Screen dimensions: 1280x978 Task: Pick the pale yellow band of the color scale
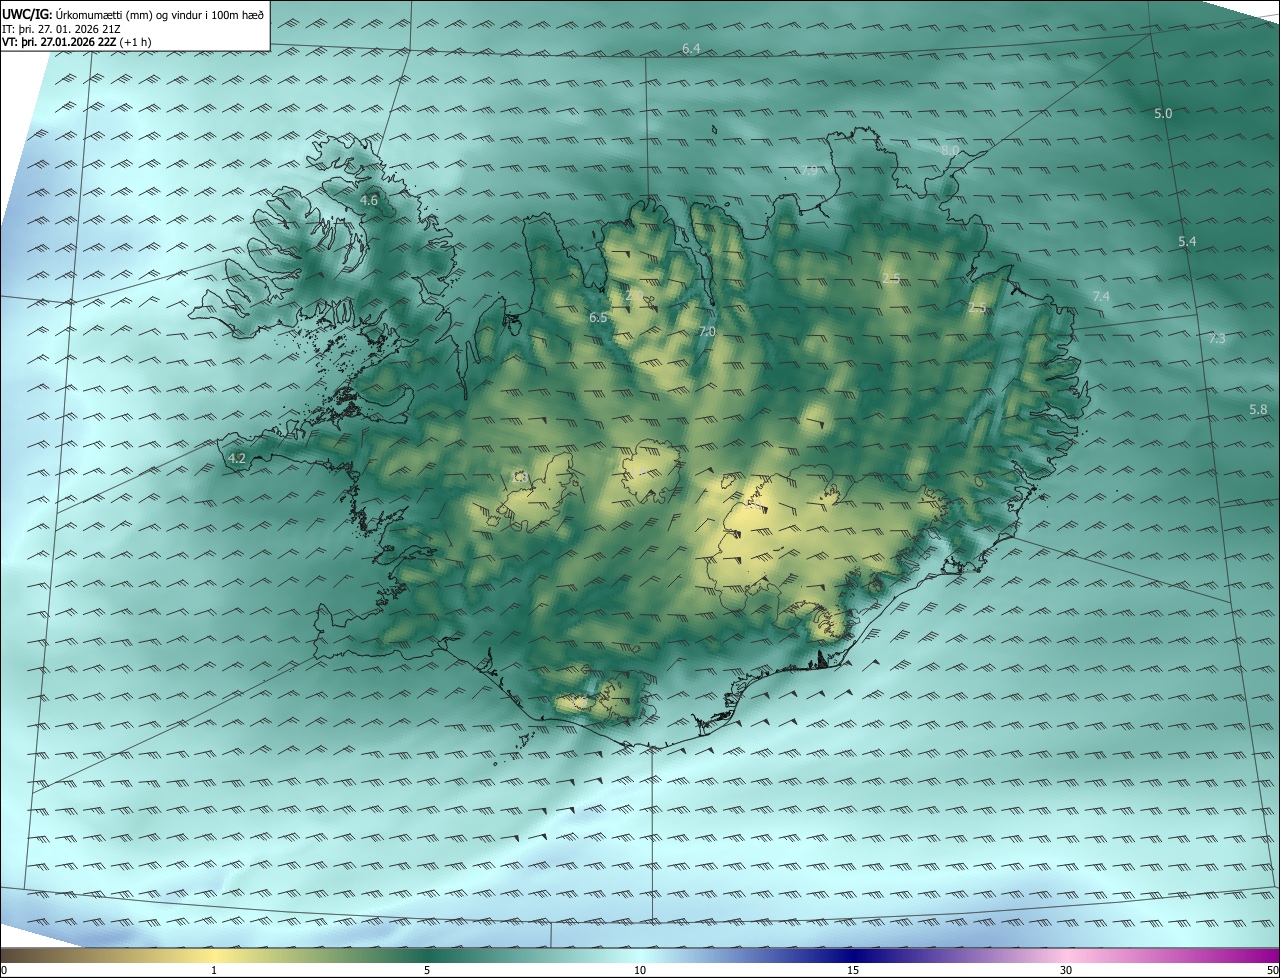click(x=214, y=955)
